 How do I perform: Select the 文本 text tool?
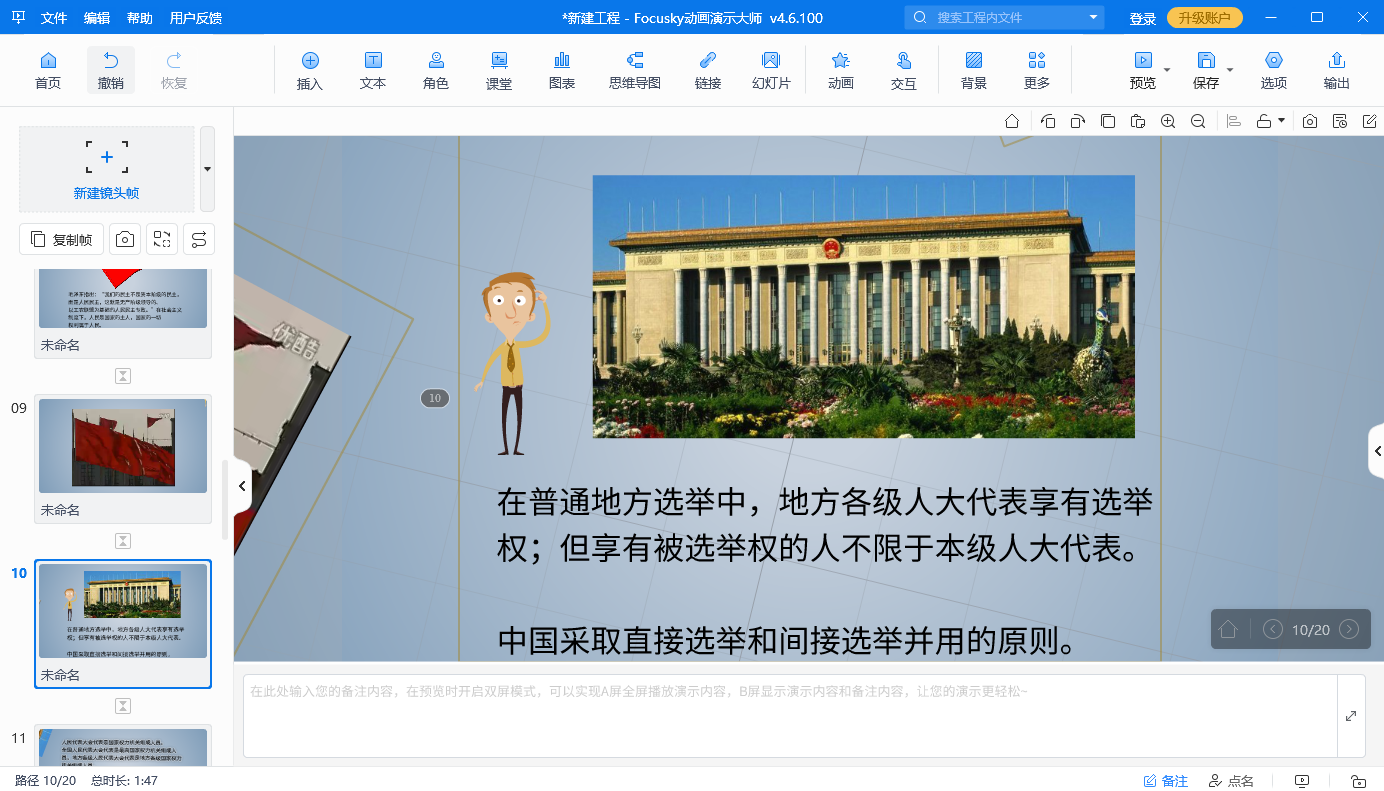click(x=373, y=70)
